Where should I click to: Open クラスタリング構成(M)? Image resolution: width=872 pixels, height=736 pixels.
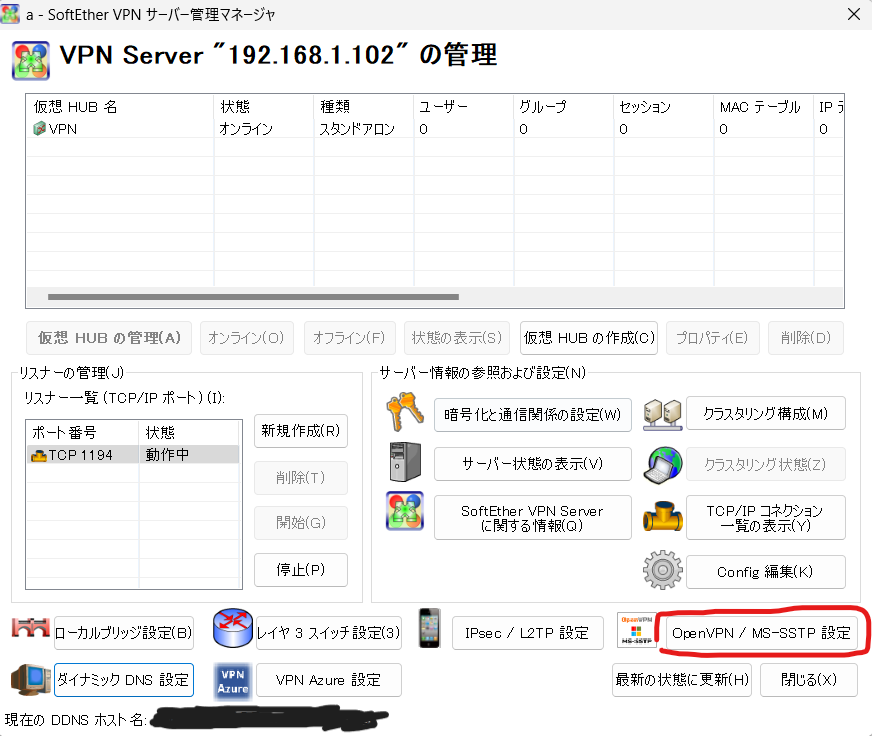tap(766, 413)
